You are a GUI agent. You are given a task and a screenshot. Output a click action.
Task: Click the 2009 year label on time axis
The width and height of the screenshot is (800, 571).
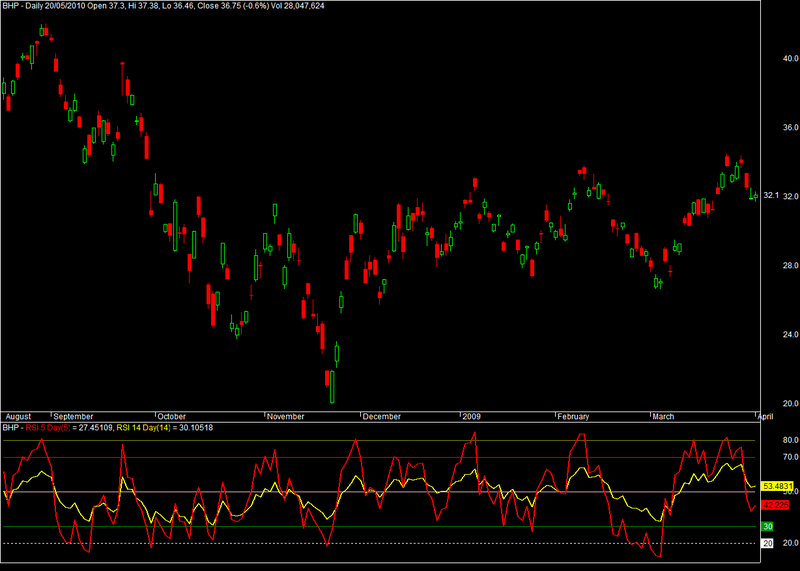(x=471, y=416)
